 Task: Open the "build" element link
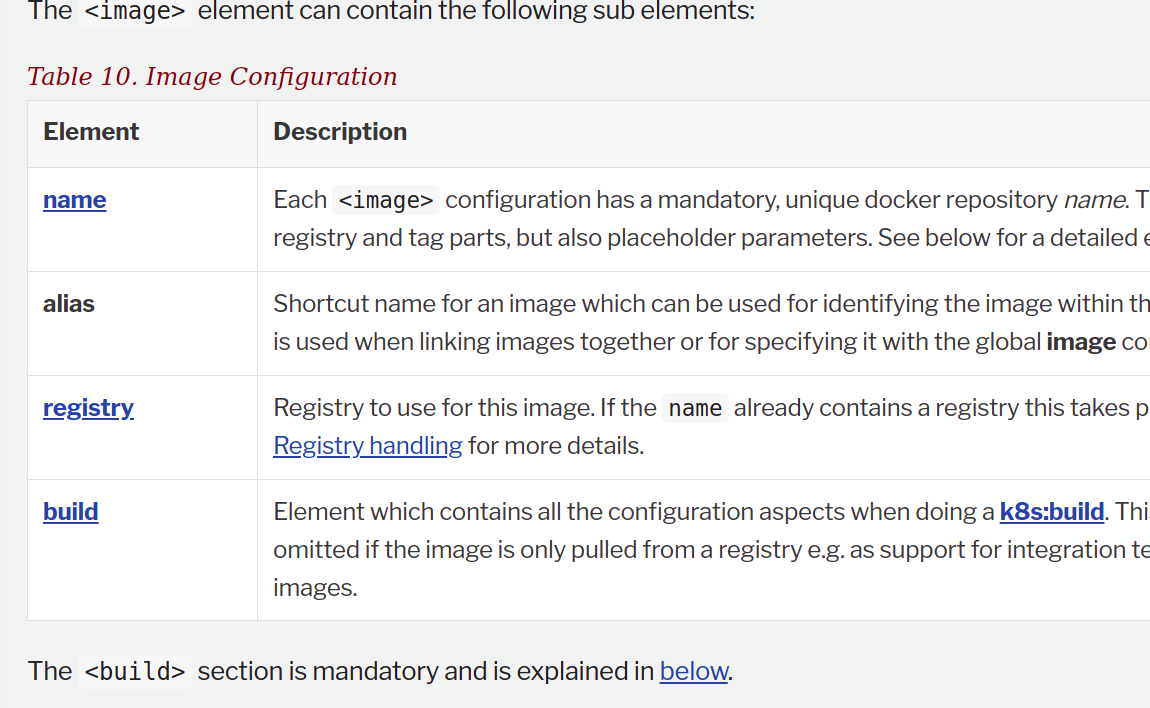click(70, 512)
